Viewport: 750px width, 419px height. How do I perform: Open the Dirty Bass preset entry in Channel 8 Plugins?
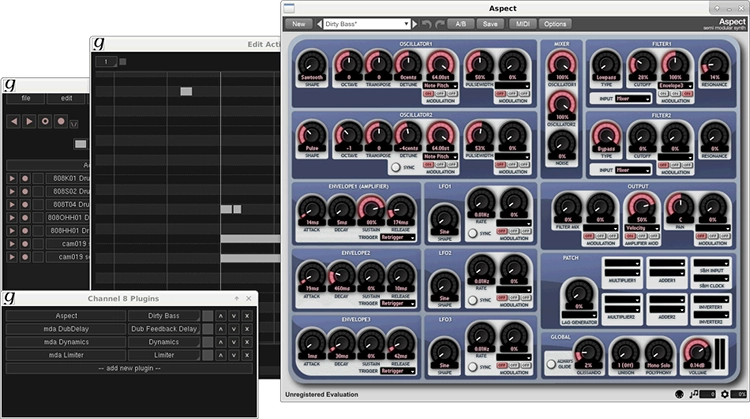[x=164, y=316]
